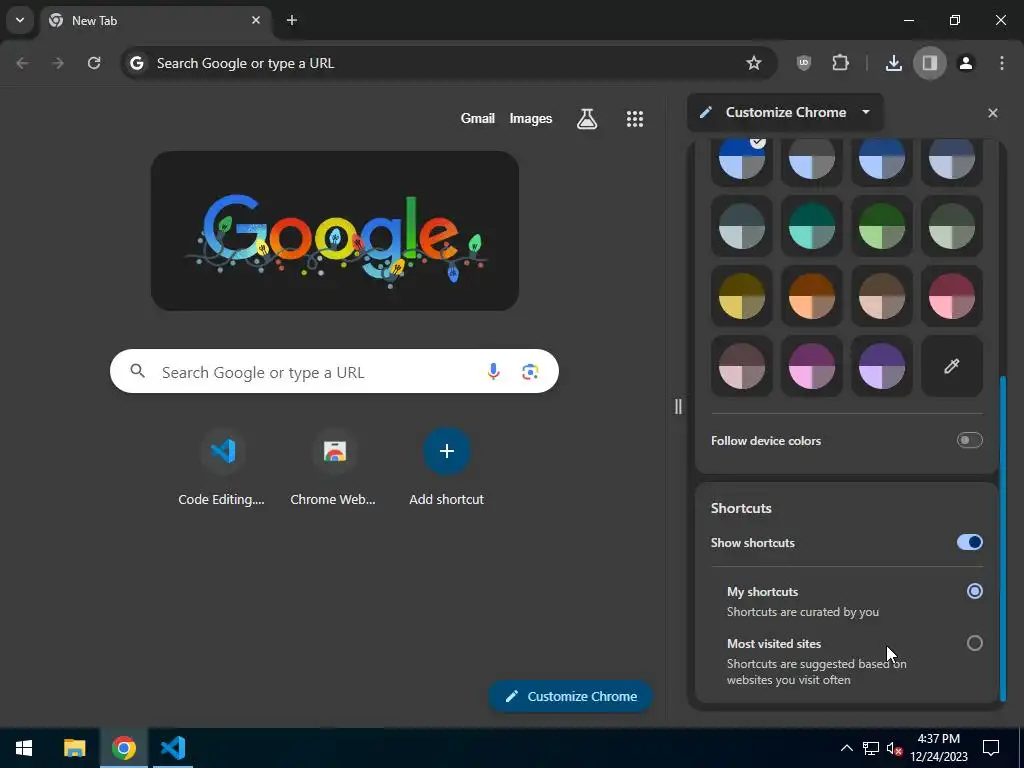Click the Customize Chrome button at bottom
The width and height of the screenshot is (1024, 768).
(570, 696)
